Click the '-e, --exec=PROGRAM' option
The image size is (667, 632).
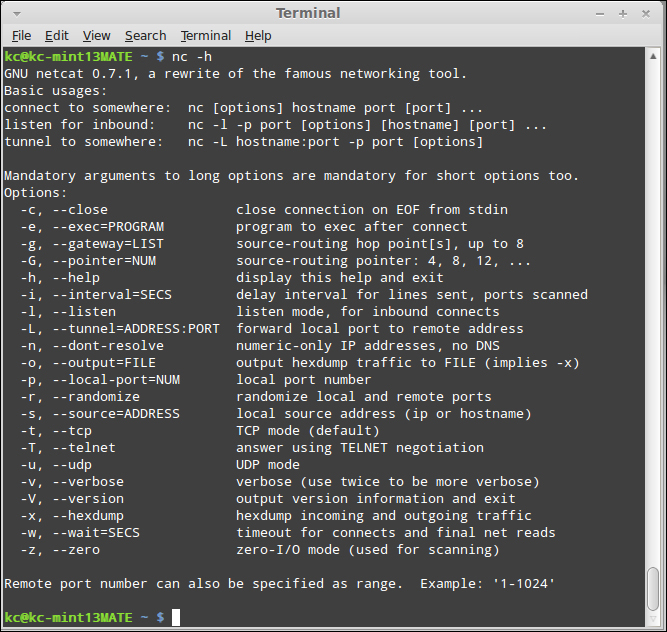92,227
